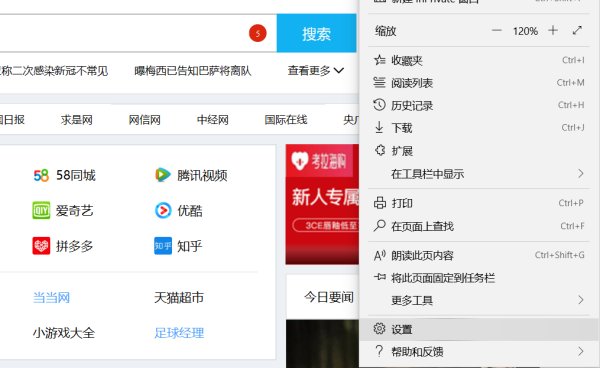Click the 知乎 blue logo icon
Image resolution: width=600 pixels, height=368 pixels.
point(163,246)
